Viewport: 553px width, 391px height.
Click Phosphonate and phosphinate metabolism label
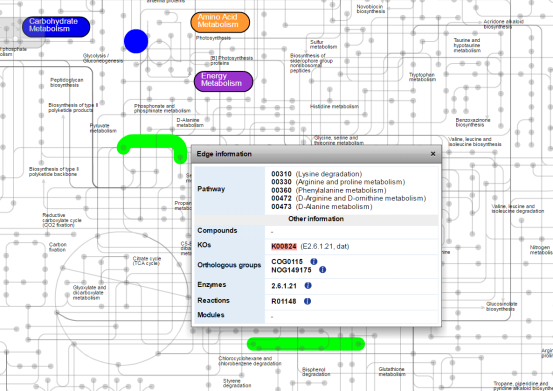[x=162, y=108]
